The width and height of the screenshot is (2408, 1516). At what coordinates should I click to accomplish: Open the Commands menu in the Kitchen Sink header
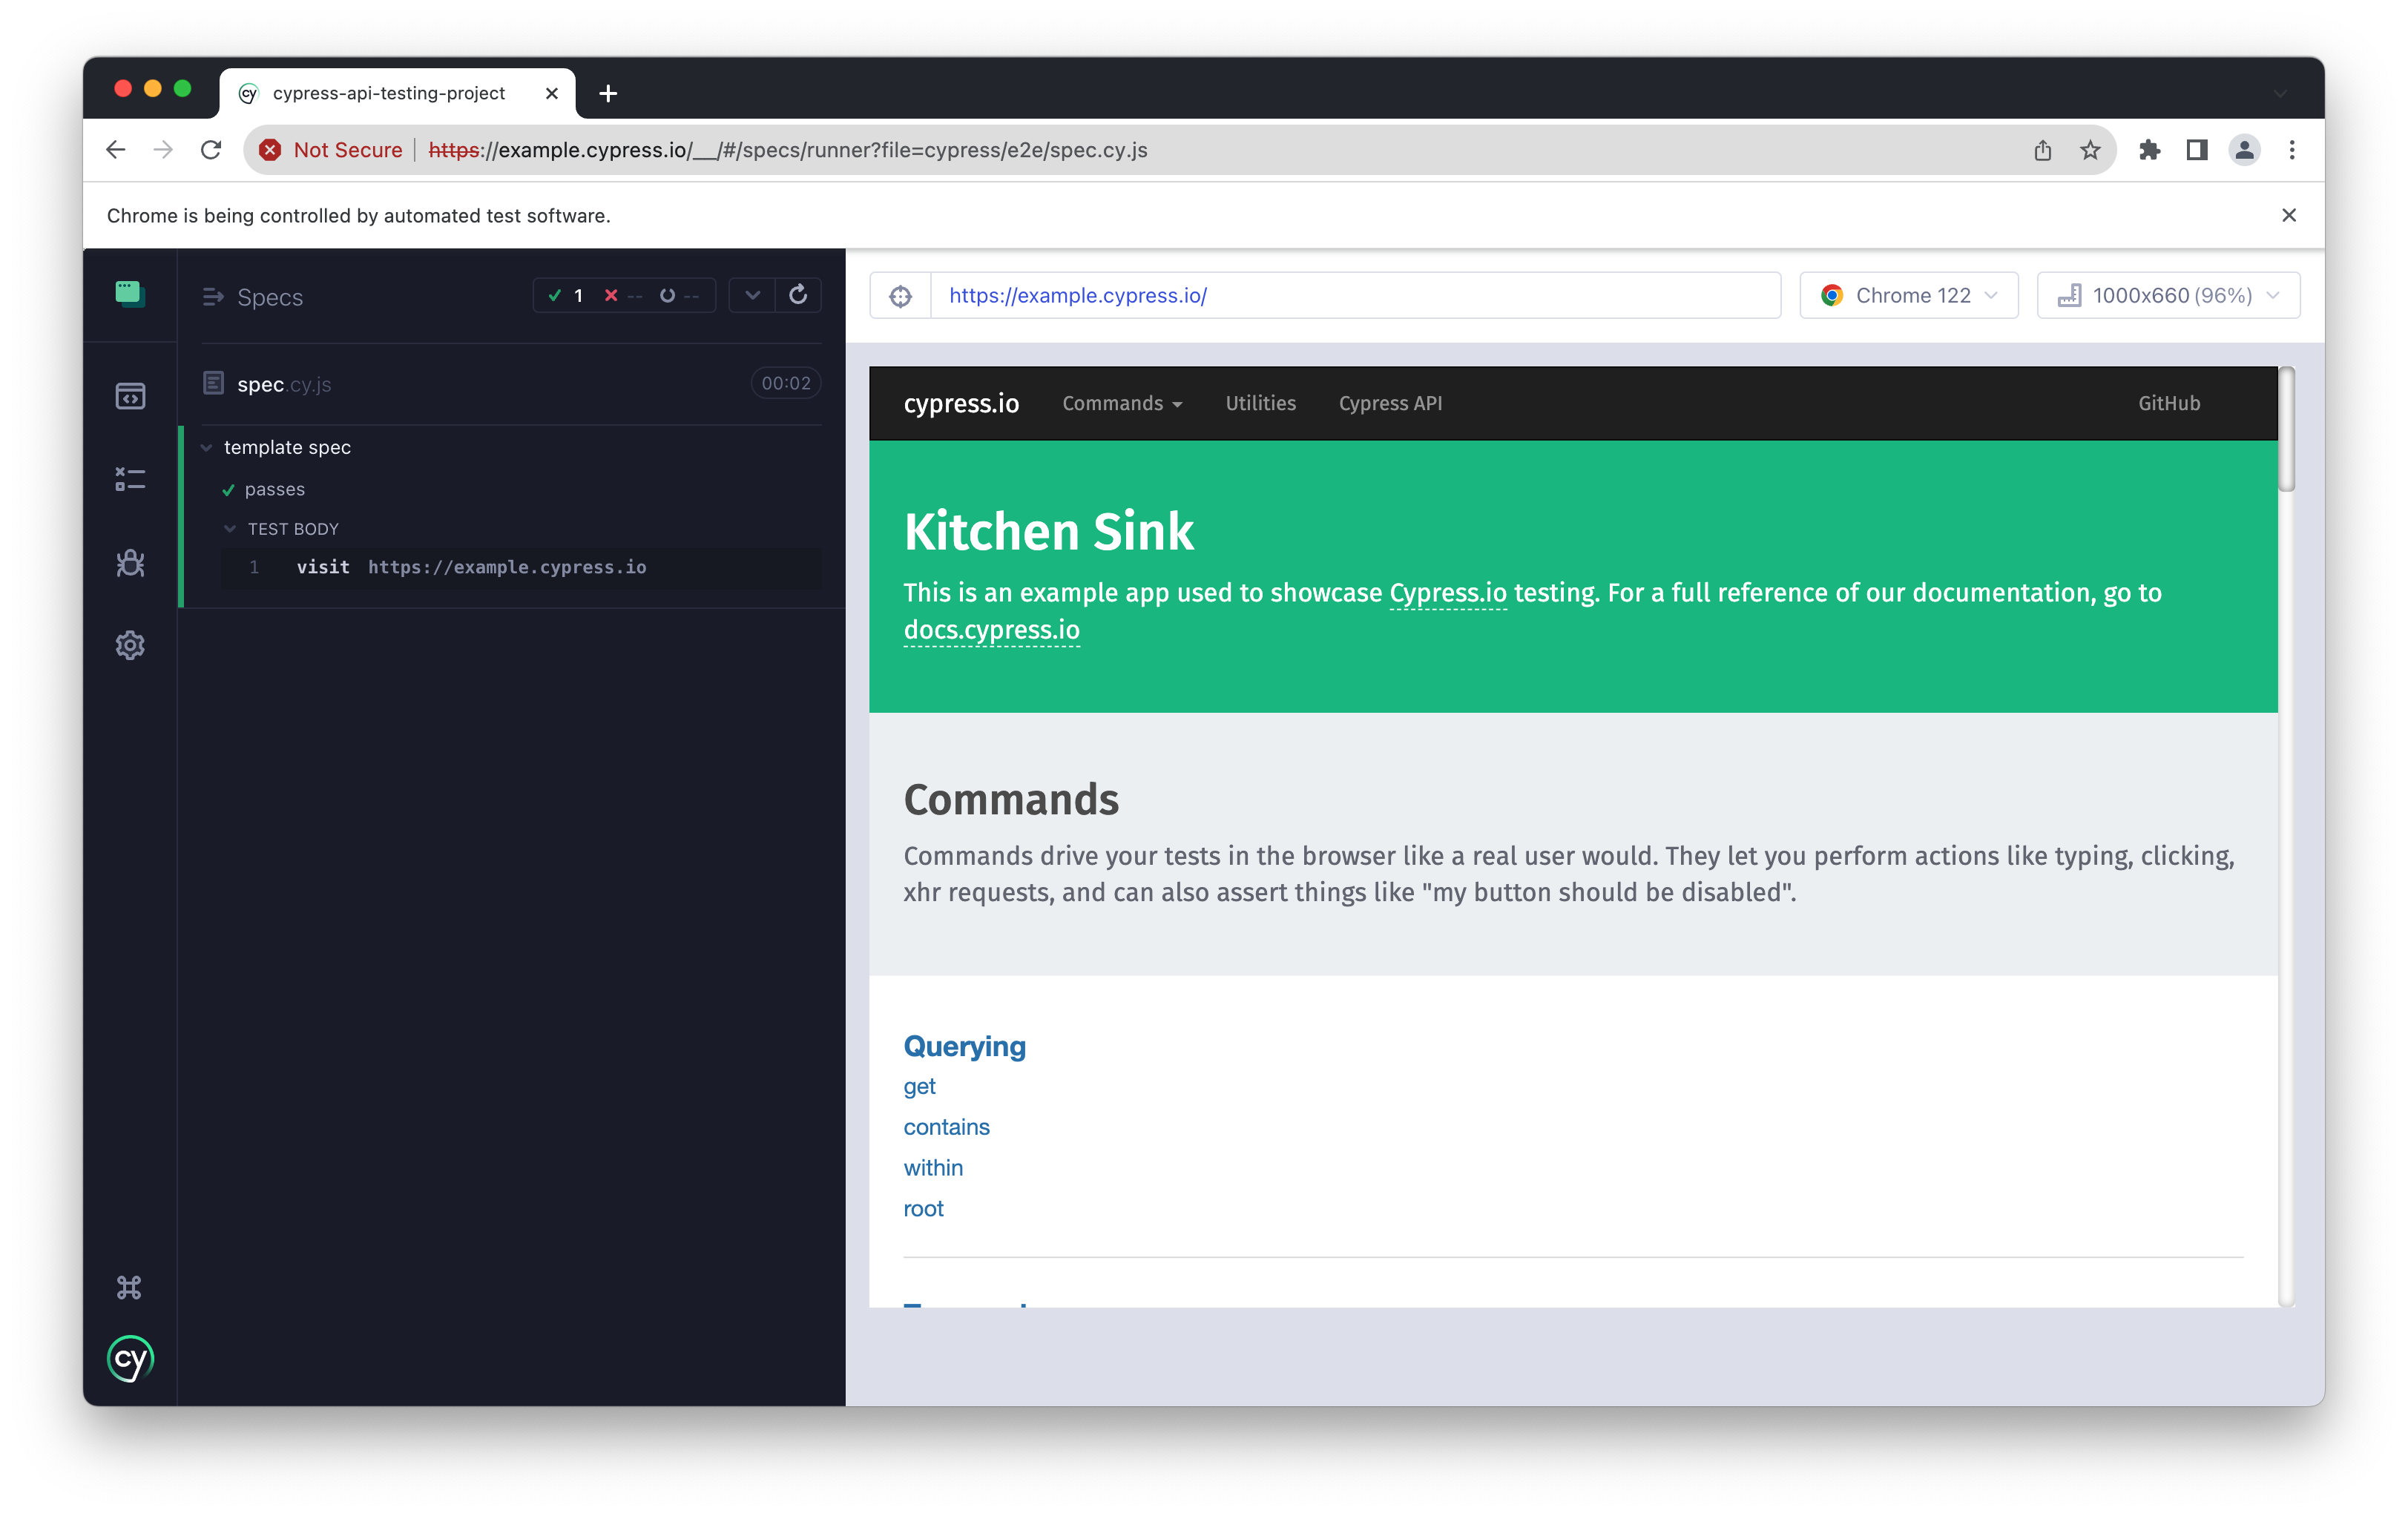click(1121, 403)
